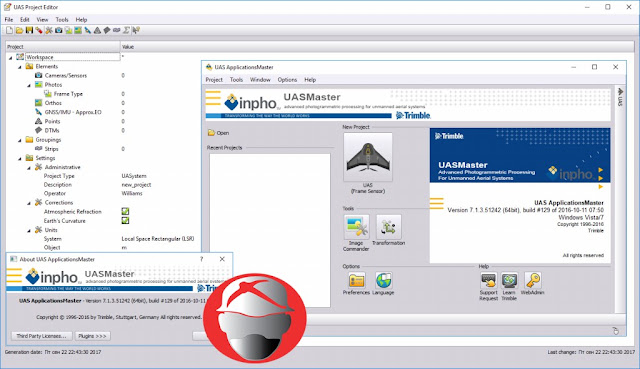Select the Points tree item
The width and height of the screenshot is (640, 369).
click(x=52, y=121)
